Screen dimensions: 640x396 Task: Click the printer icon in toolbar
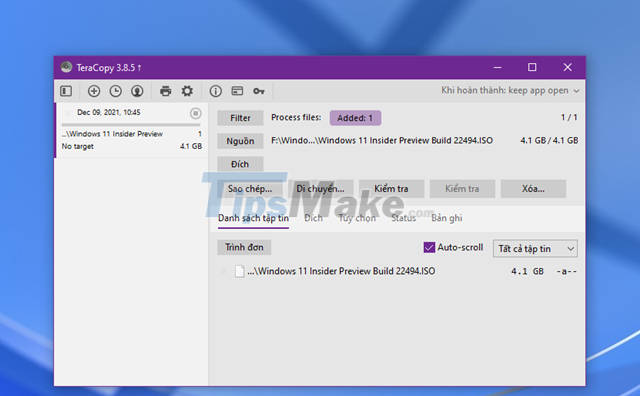[165, 91]
